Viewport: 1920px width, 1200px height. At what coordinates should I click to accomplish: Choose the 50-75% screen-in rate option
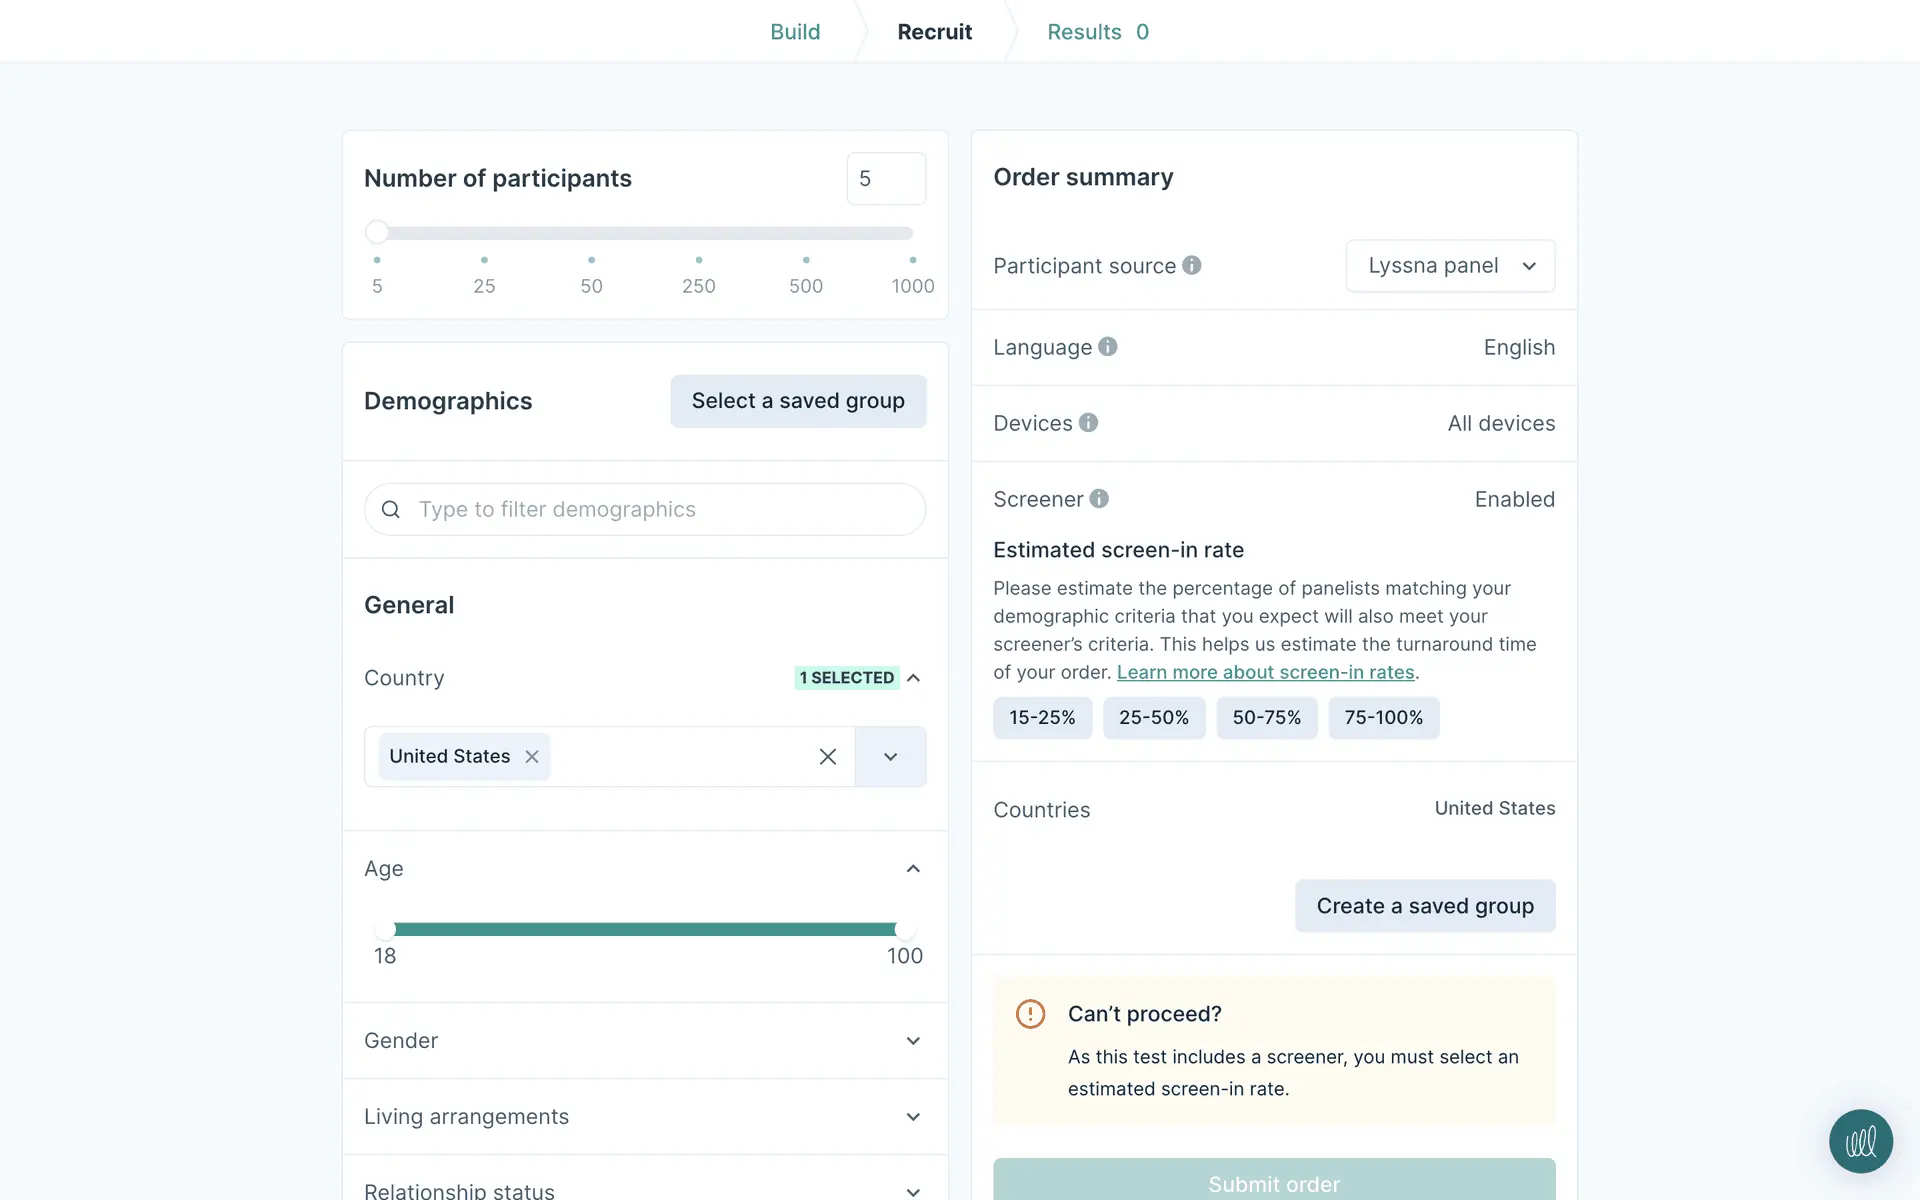point(1266,718)
